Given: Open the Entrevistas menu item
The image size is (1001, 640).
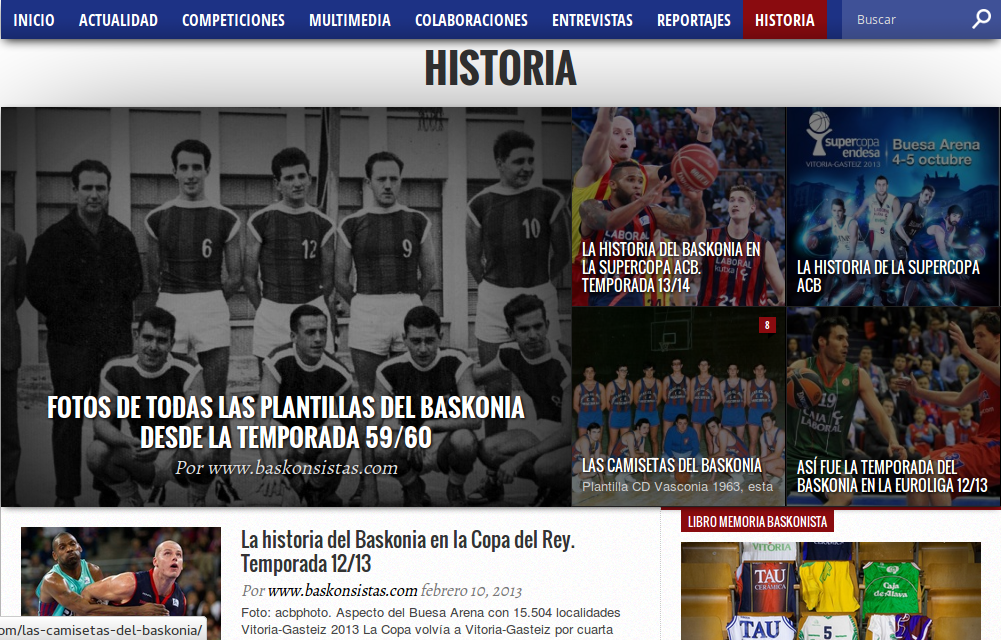Looking at the screenshot, I should point(592,20).
